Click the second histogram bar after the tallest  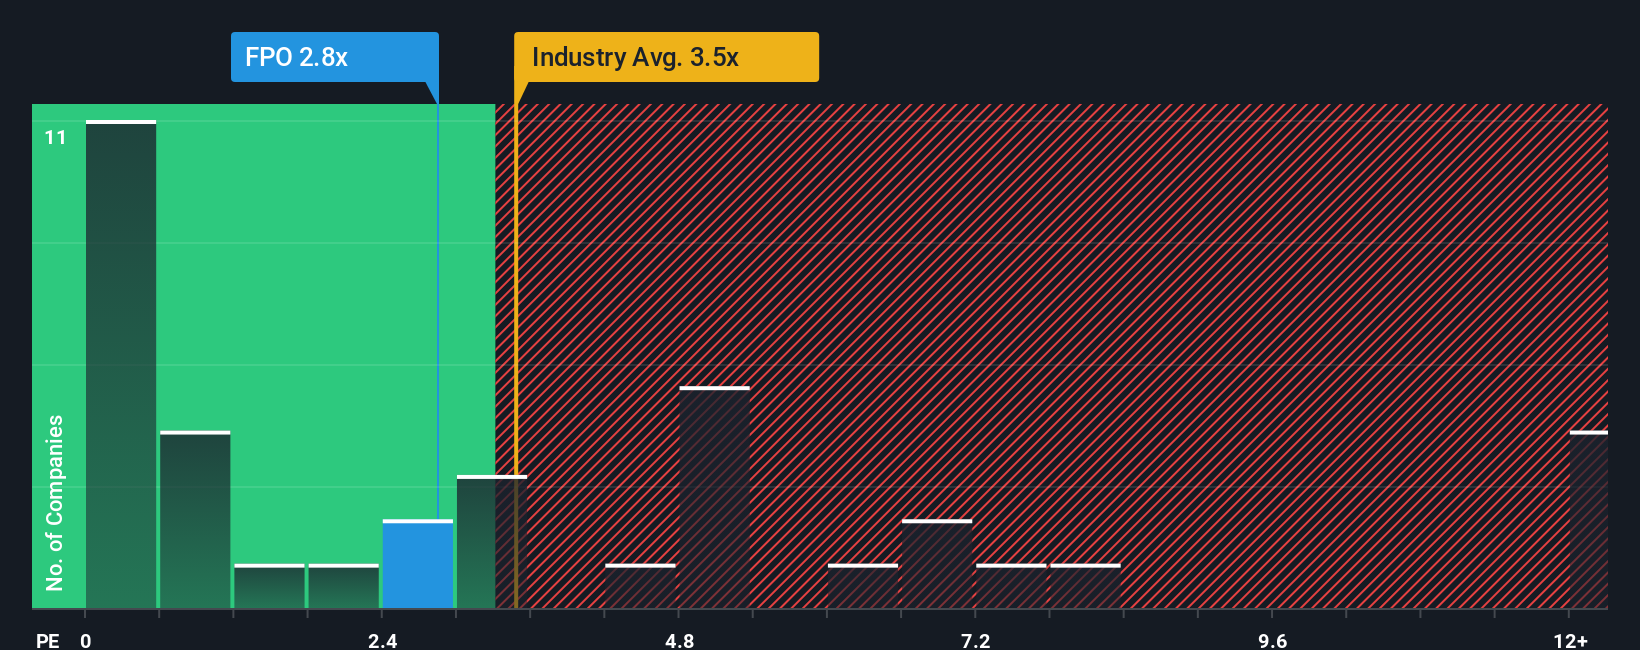(x=195, y=520)
